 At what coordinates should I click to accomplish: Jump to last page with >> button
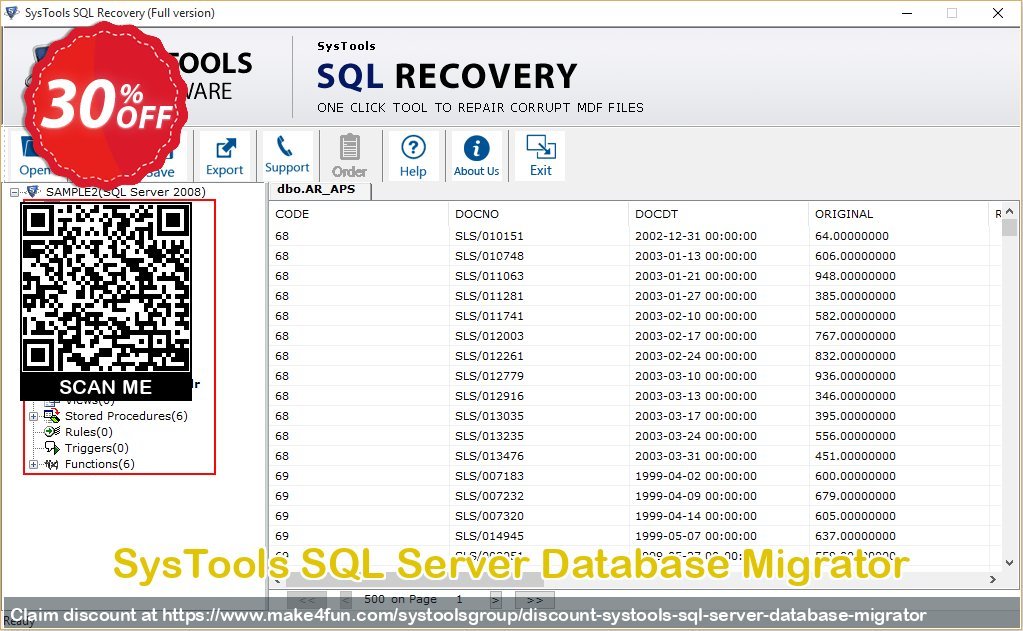(x=534, y=600)
